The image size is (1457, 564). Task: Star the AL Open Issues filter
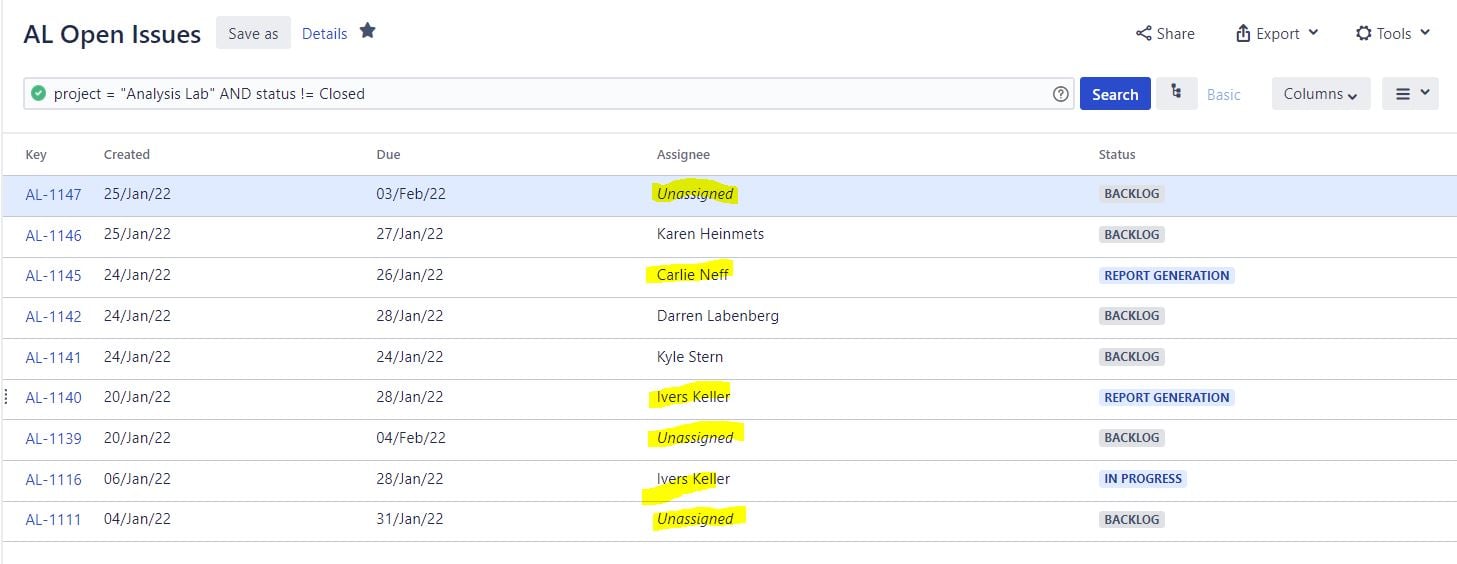367,31
